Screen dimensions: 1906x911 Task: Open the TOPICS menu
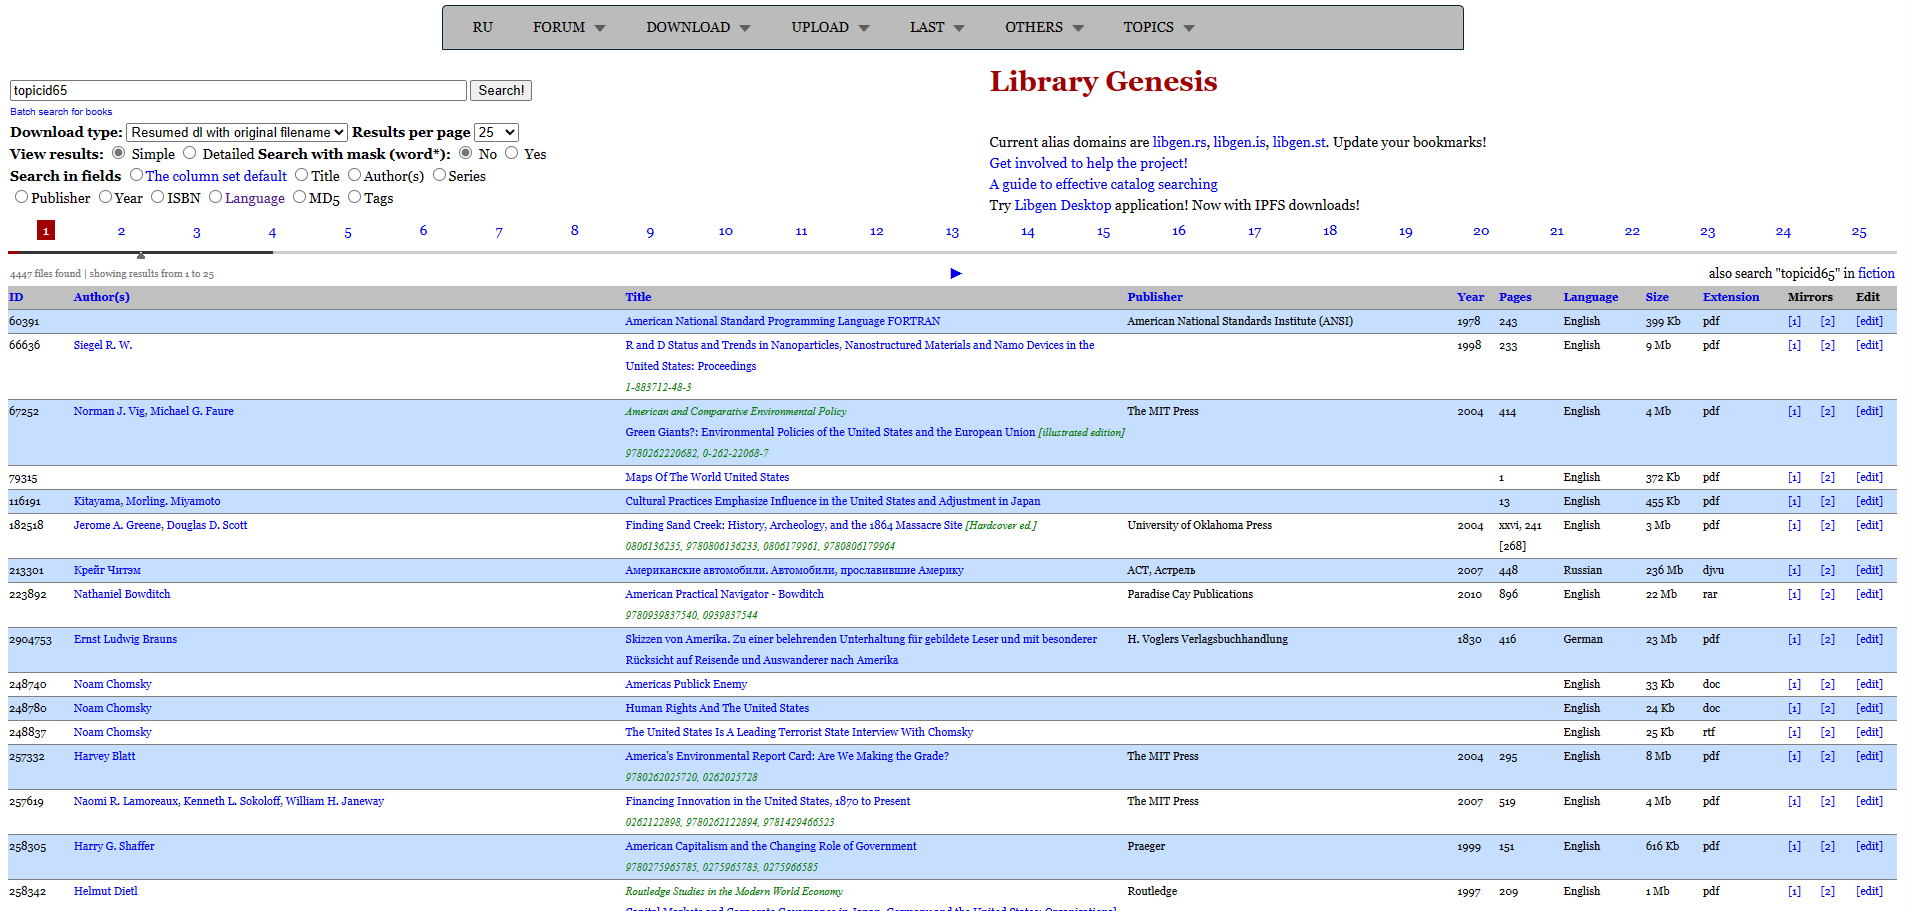1157,27
